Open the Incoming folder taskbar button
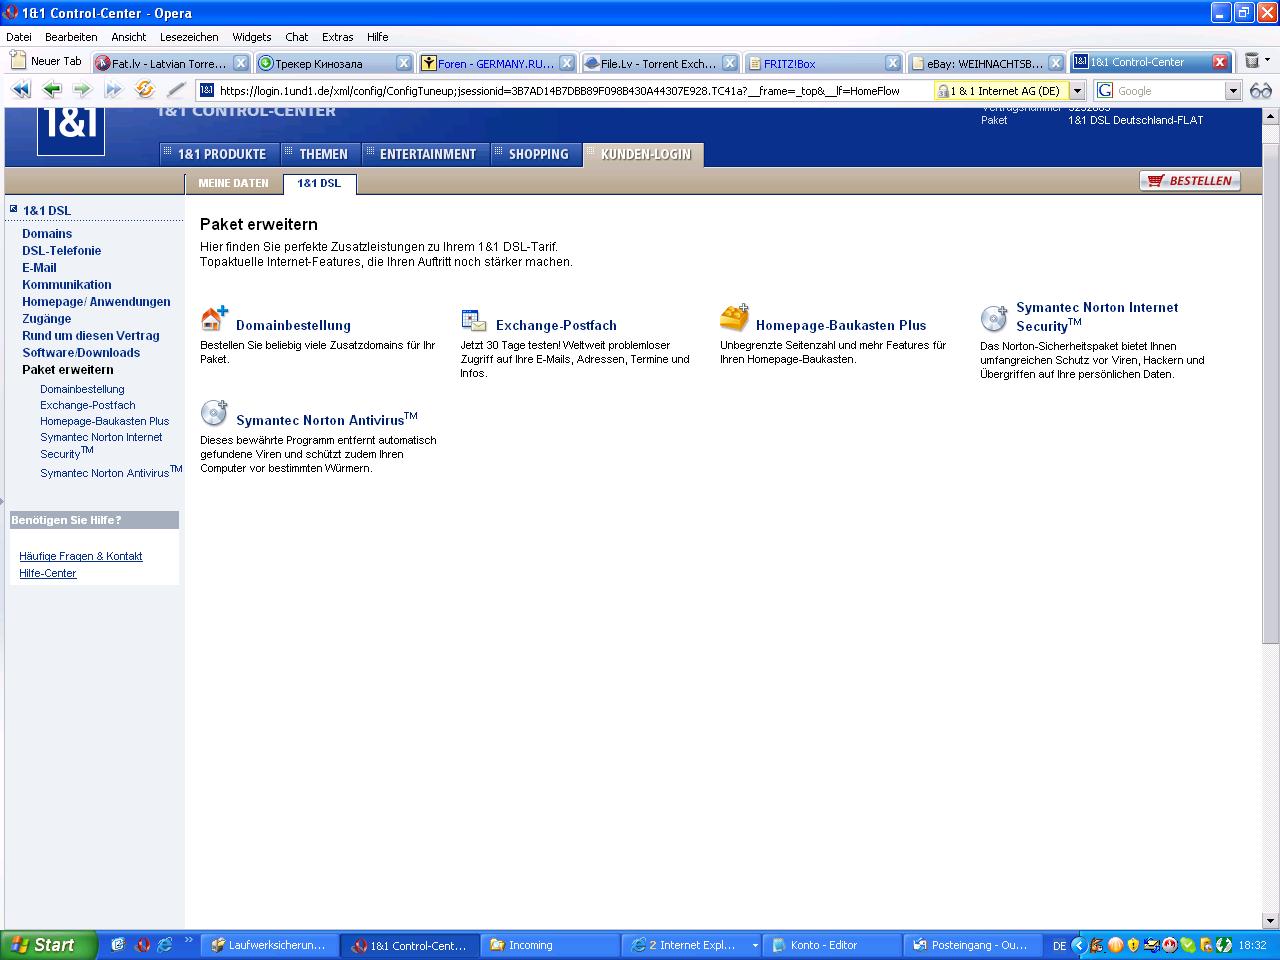 [550, 945]
